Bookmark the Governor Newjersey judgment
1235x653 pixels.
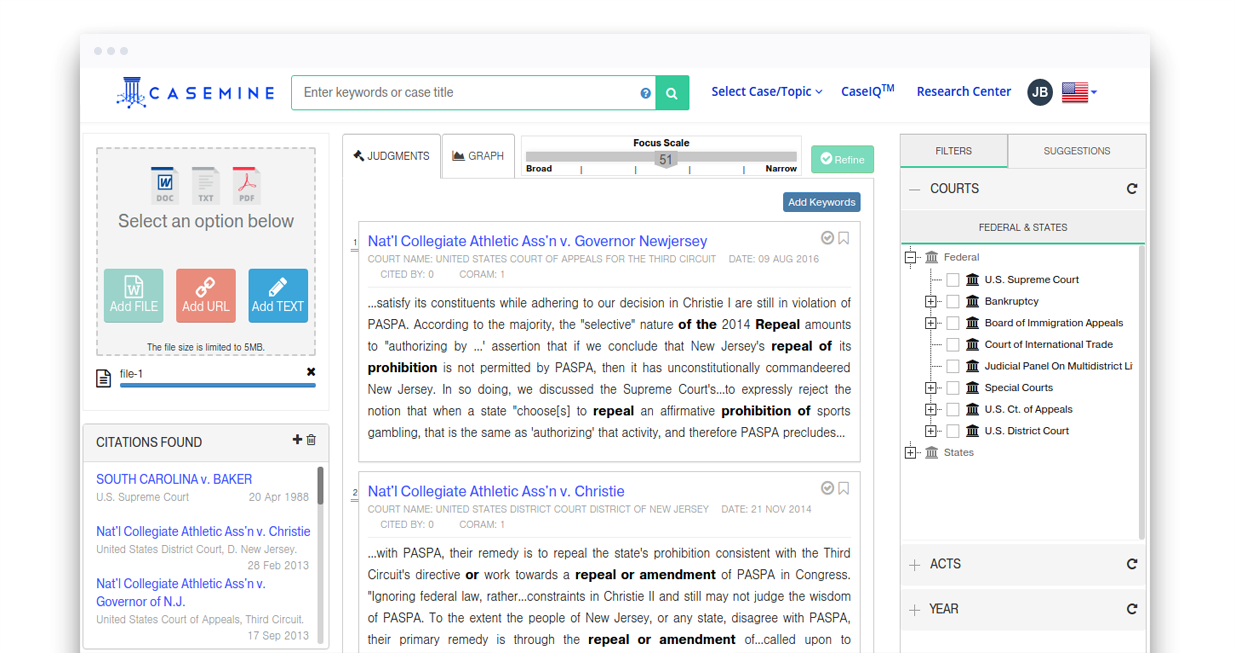(x=844, y=238)
